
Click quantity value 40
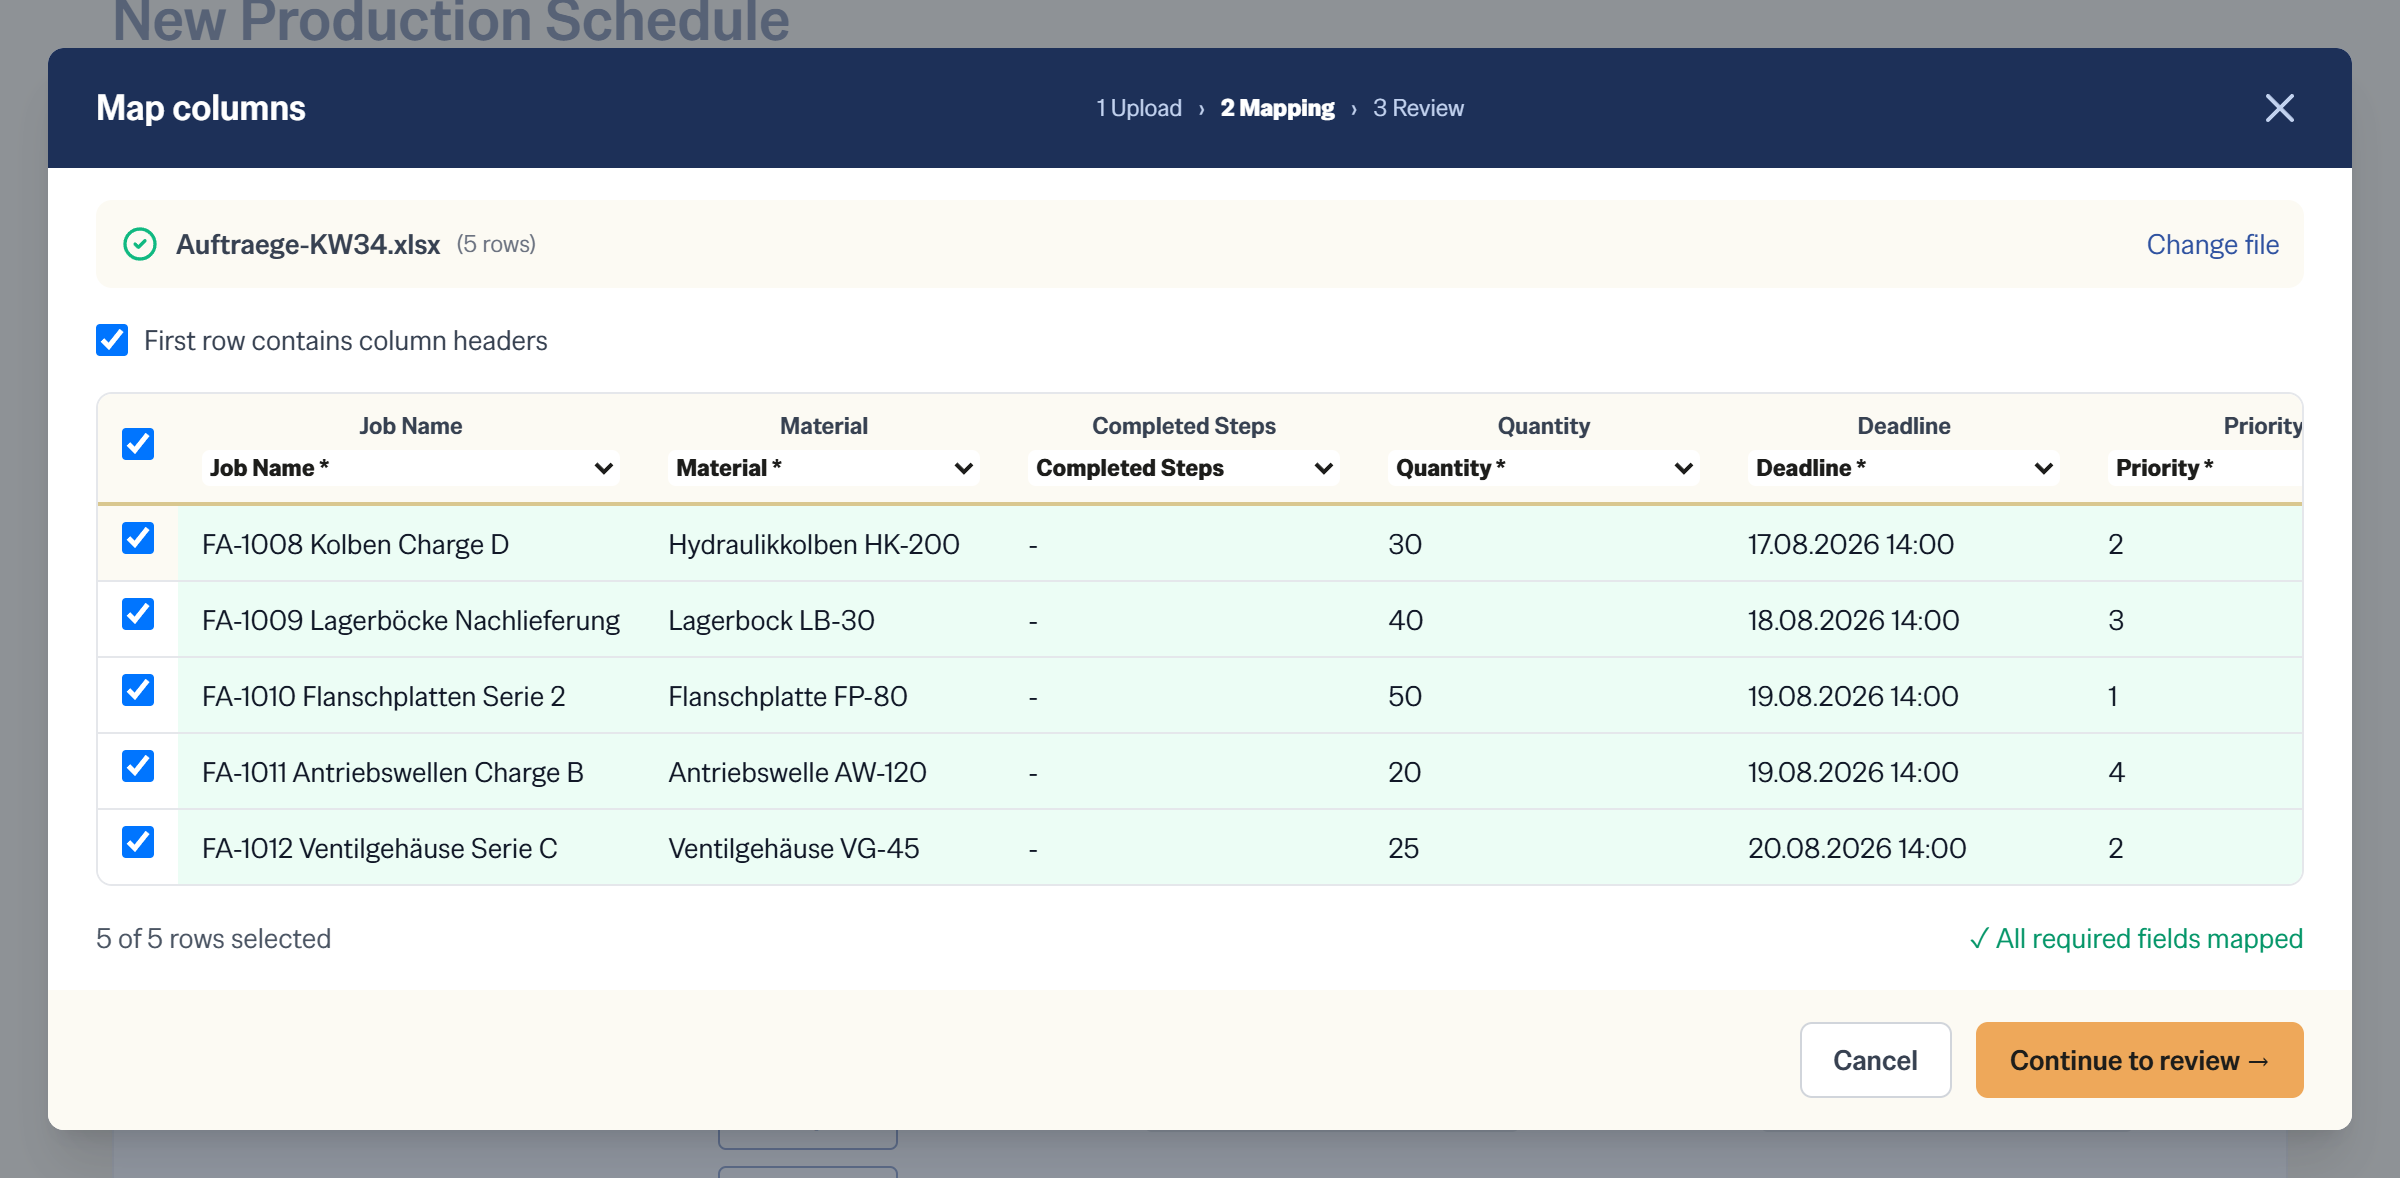point(1406,620)
